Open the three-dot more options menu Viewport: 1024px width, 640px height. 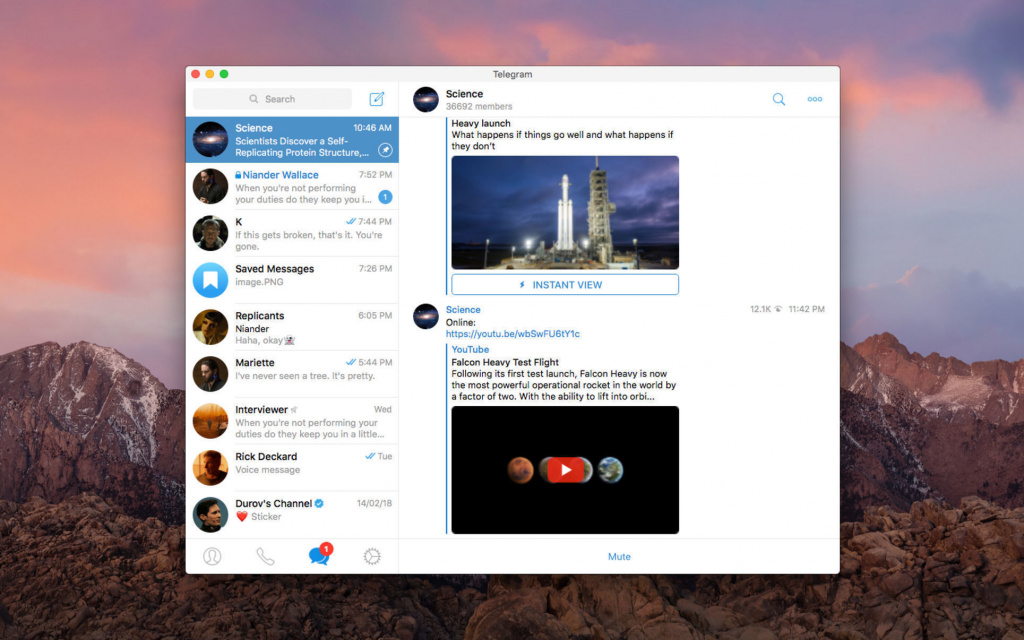pyautogui.click(x=815, y=99)
